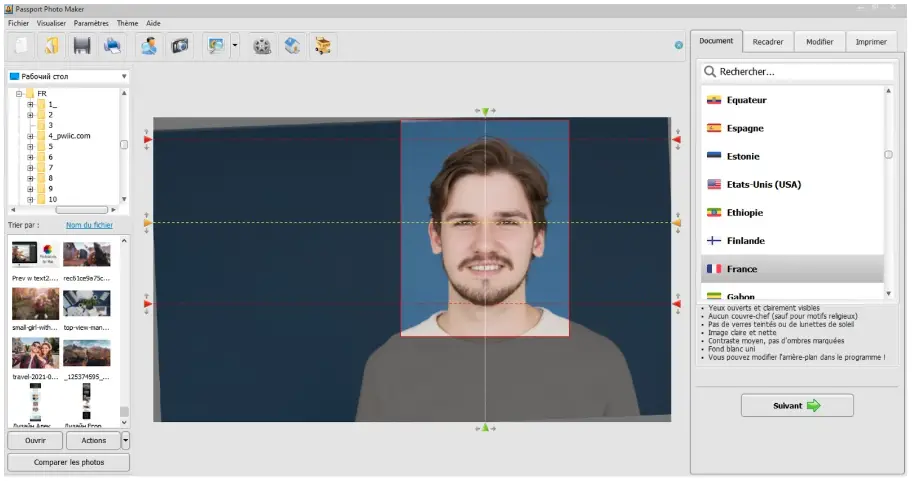913x481 pixels.
Task: Expand folder 7 in the tree
Action: pos(30,167)
